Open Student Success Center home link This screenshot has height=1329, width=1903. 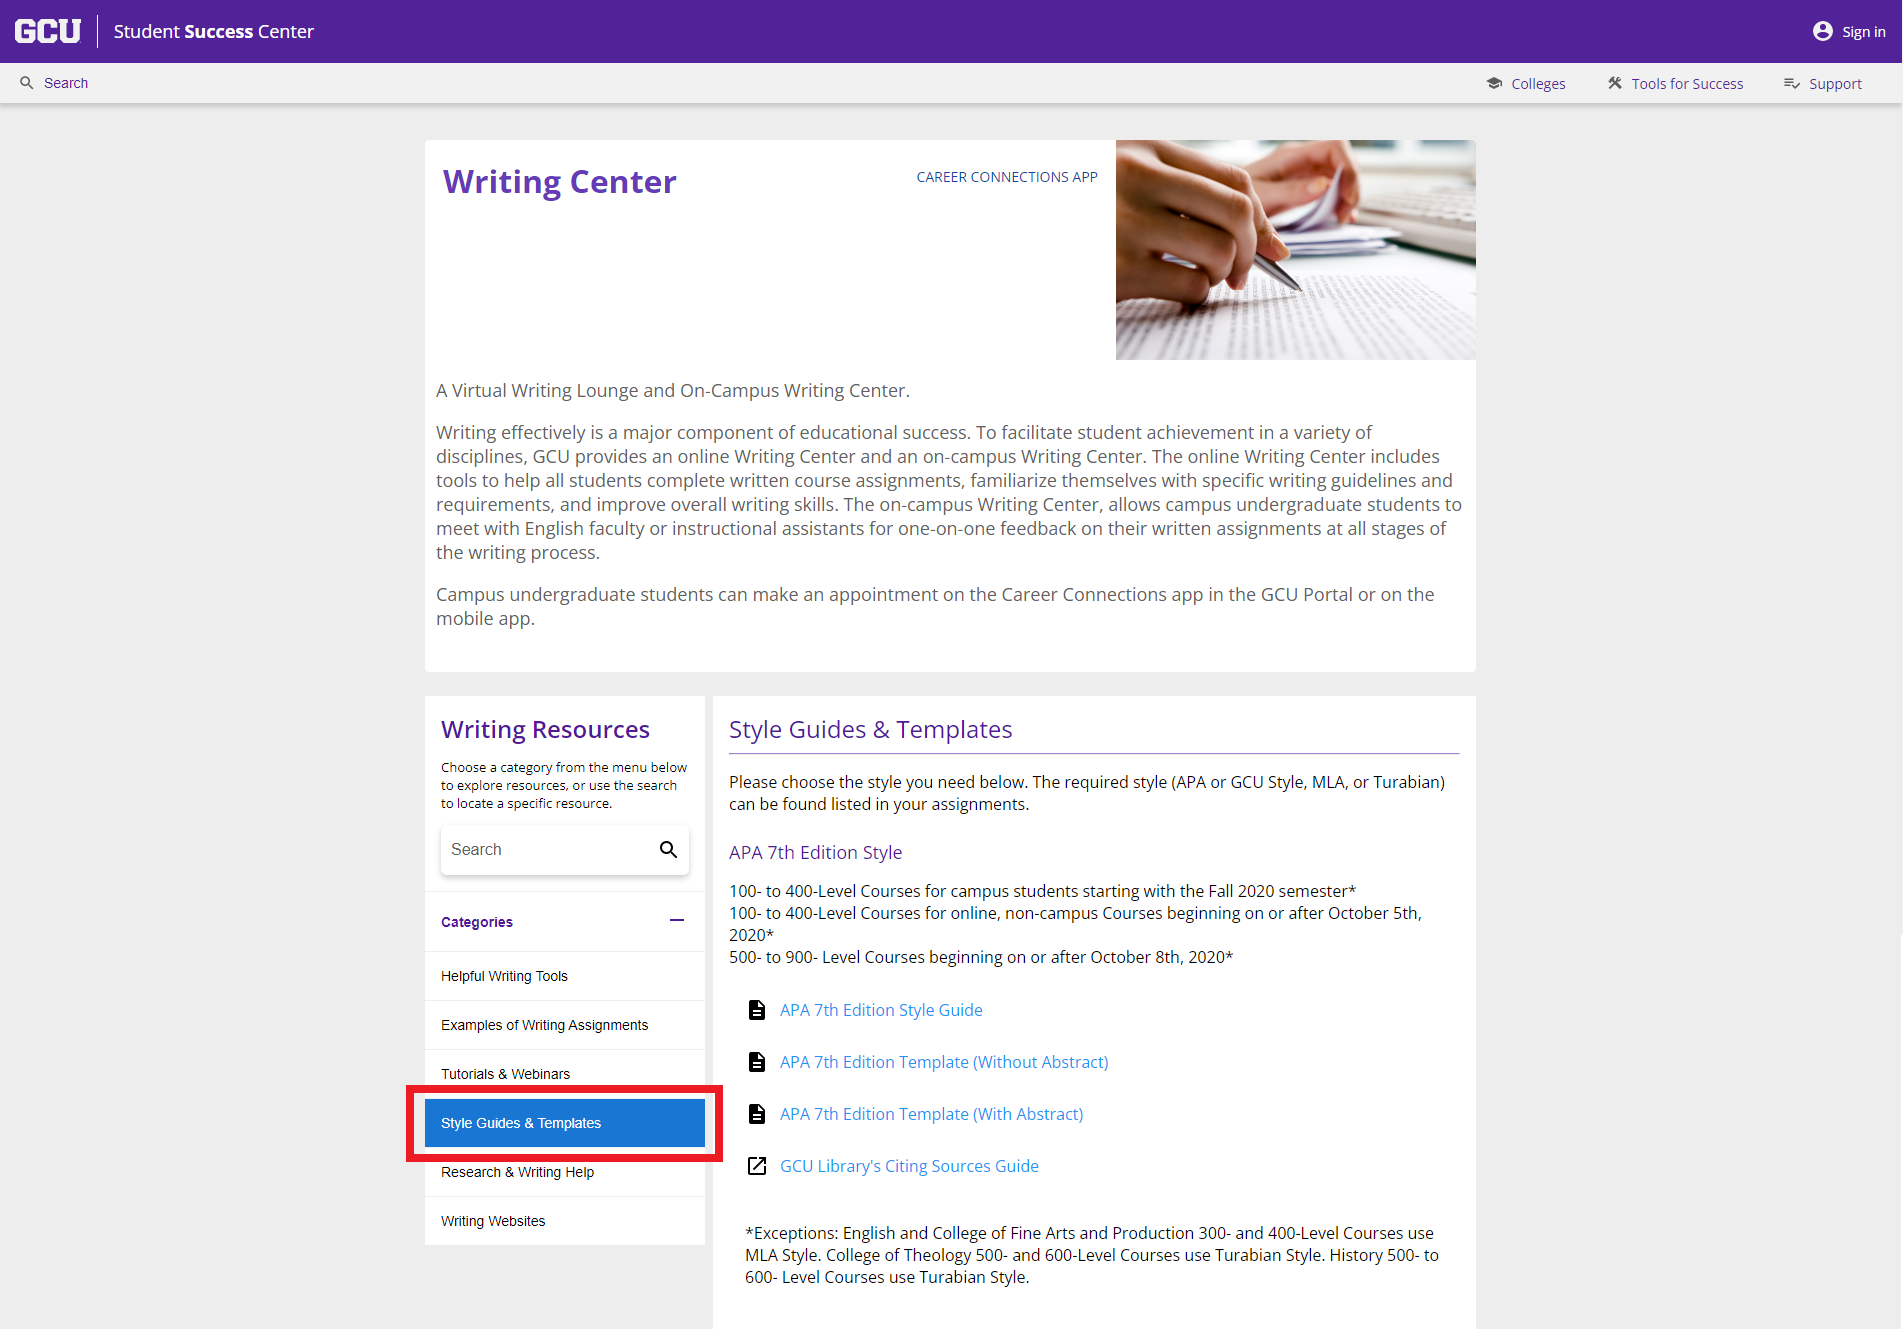[214, 31]
